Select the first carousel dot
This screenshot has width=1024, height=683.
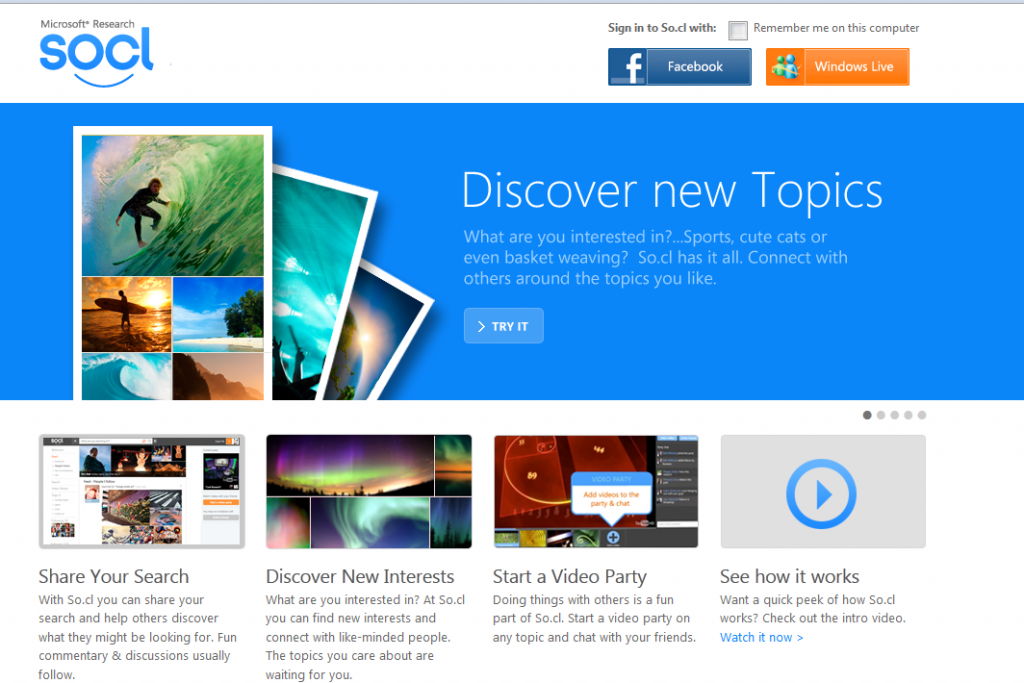tap(867, 415)
